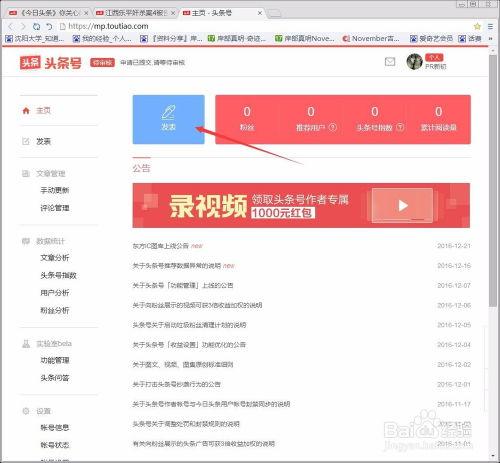Screen dimensions: 500x463
Task: Open 用户分析 in the sidebar
Action: point(55,293)
